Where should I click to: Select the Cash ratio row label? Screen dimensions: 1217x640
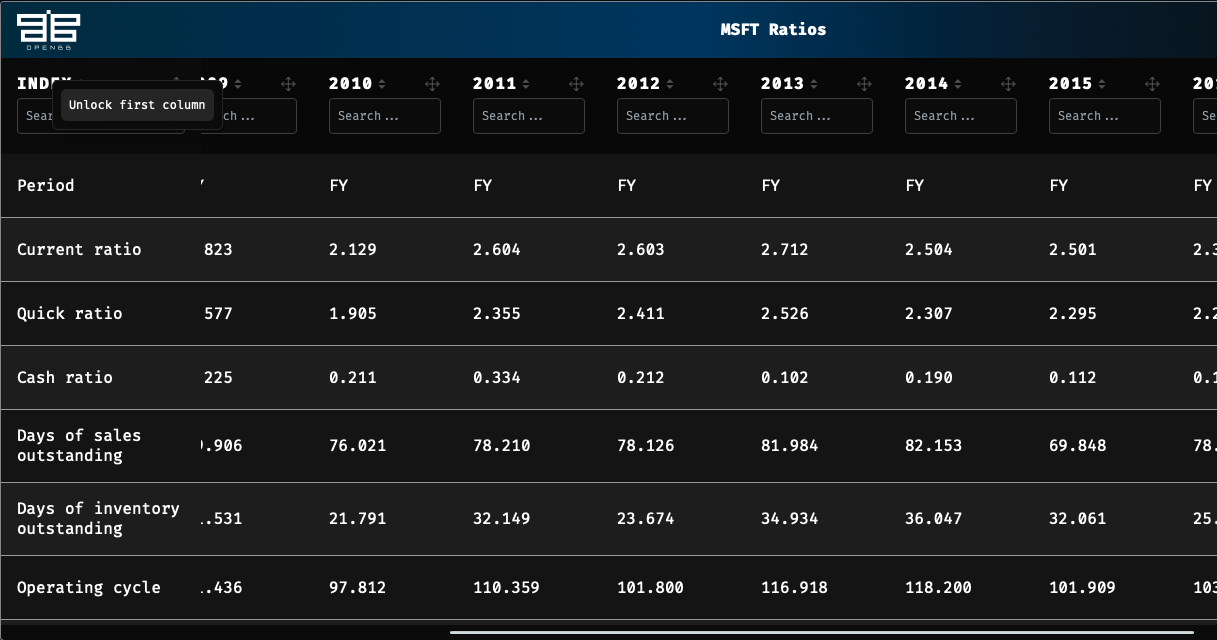point(65,377)
